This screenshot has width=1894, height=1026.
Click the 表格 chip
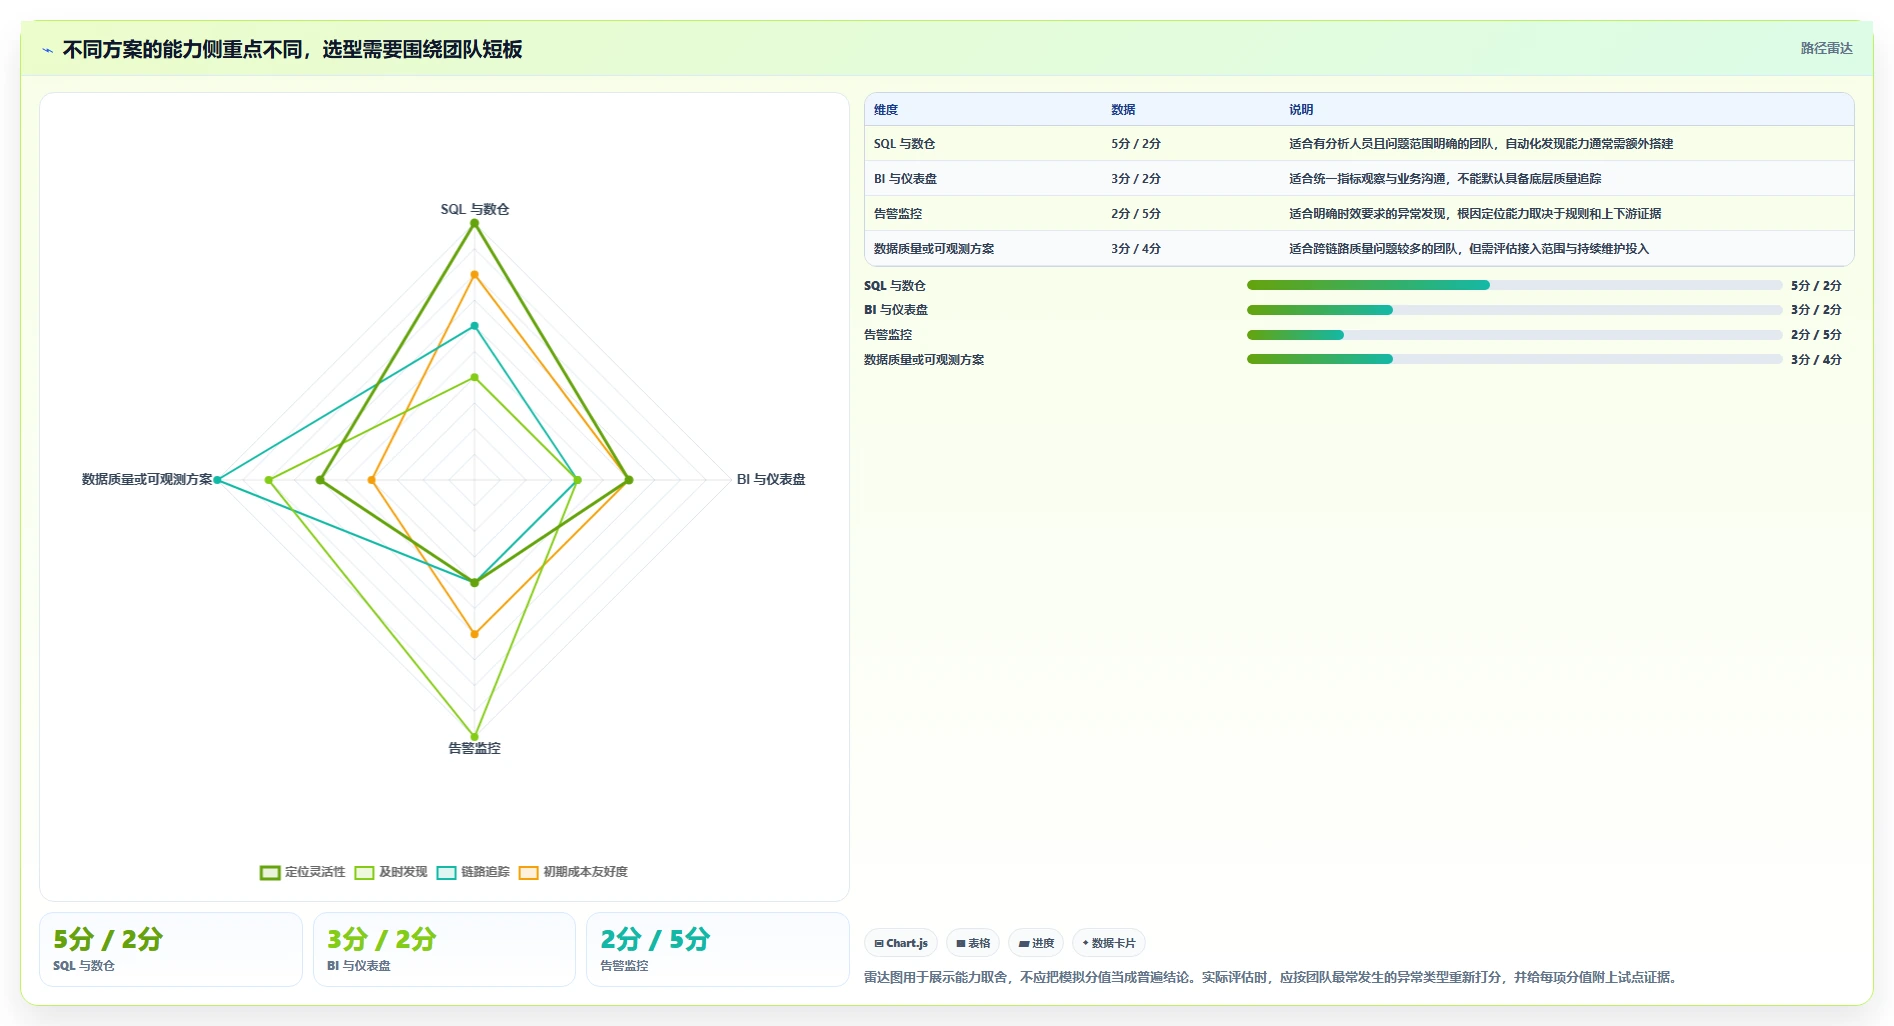click(x=973, y=943)
